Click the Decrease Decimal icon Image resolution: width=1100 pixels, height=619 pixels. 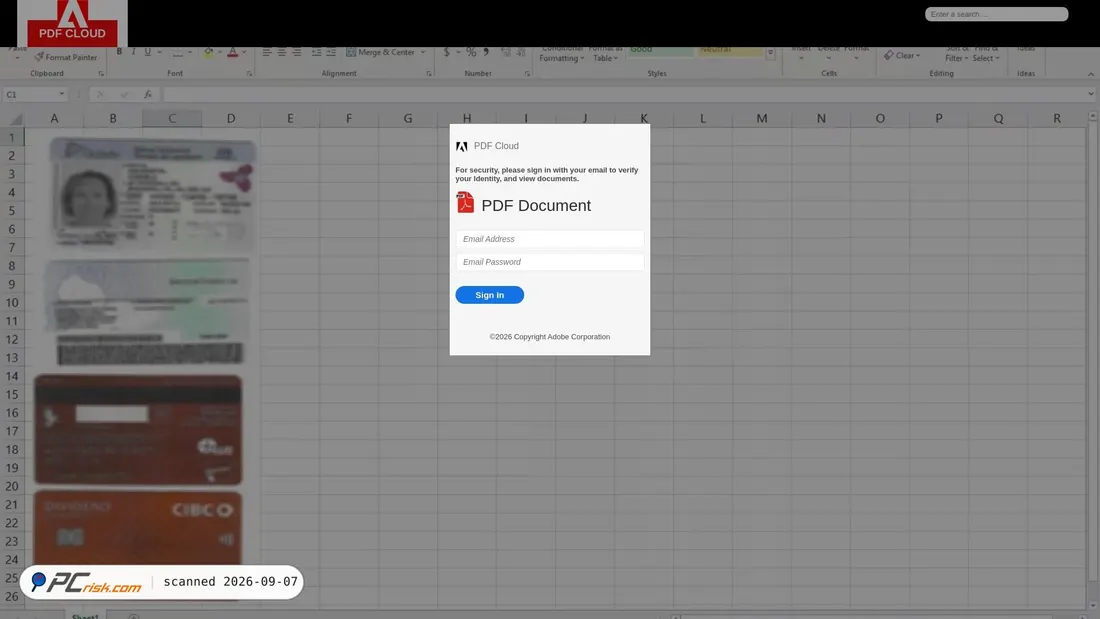(x=521, y=52)
